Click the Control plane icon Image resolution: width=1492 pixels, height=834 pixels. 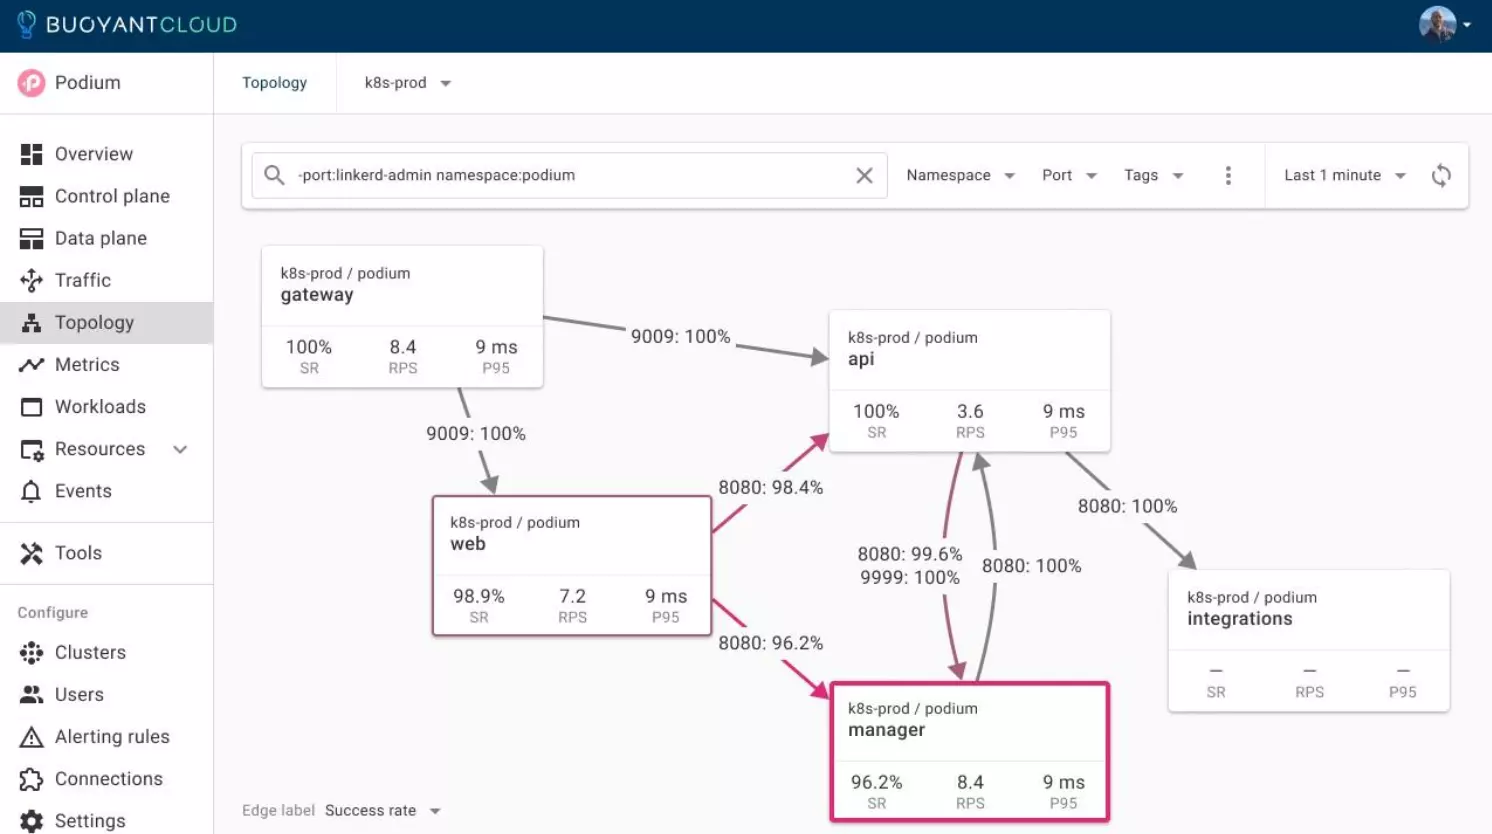[31, 196]
